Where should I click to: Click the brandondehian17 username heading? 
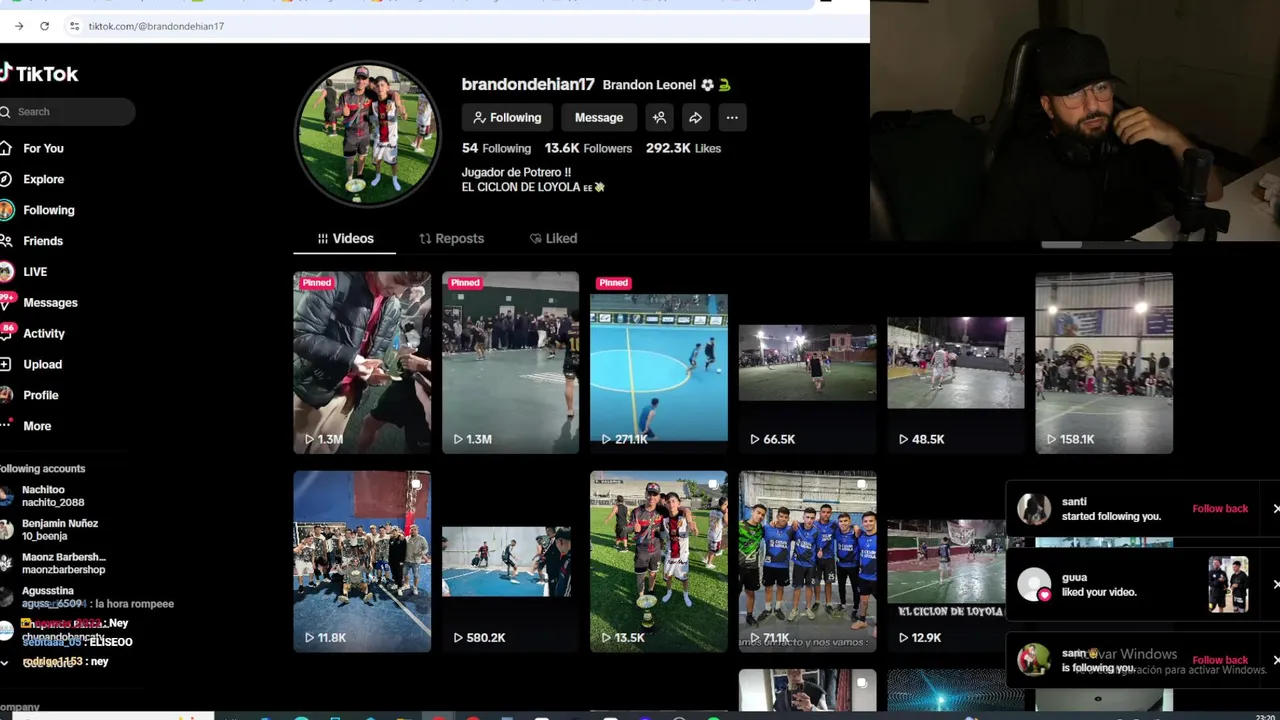click(528, 85)
